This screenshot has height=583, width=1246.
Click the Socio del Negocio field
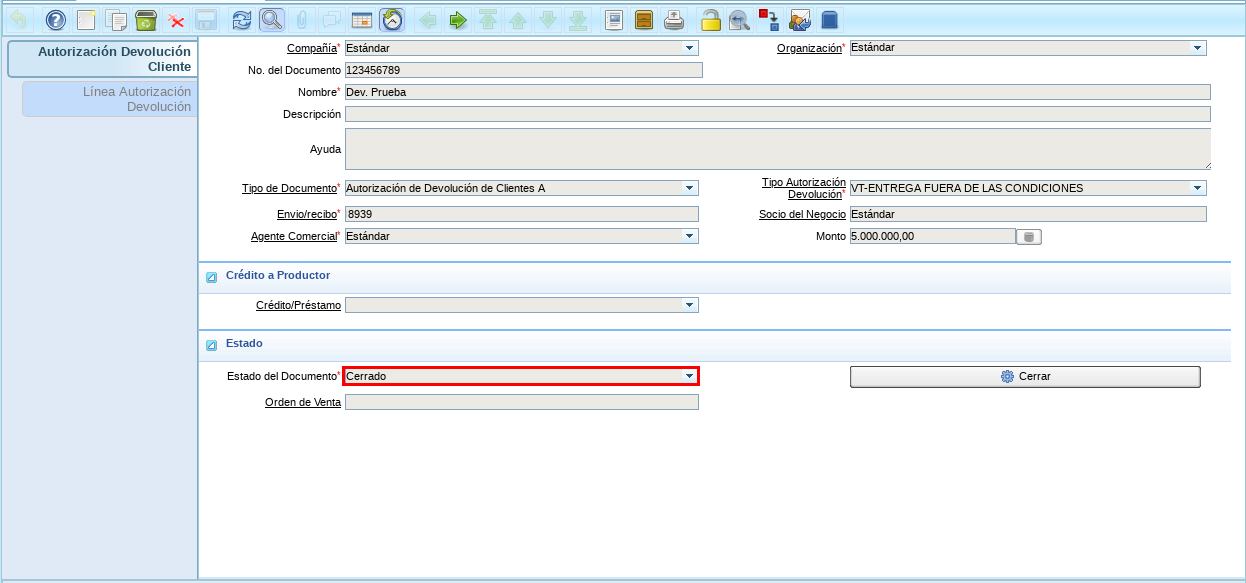point(1027,214)
